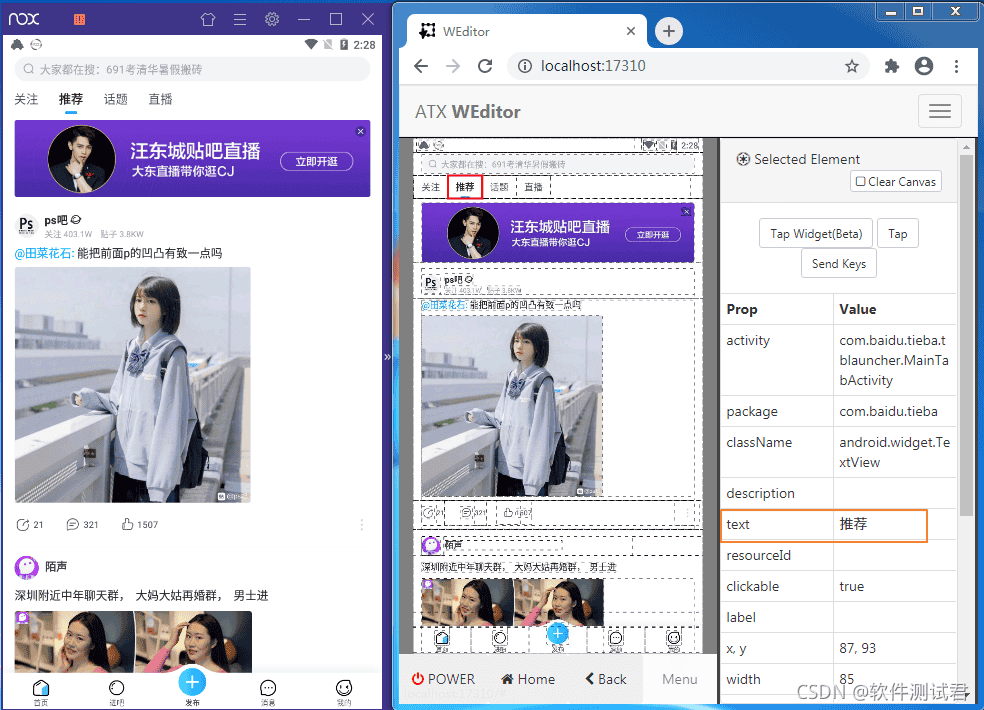The image size is (984, 710).
Task: Bookmark the page with the star icon
Action: tap(852, 66)
